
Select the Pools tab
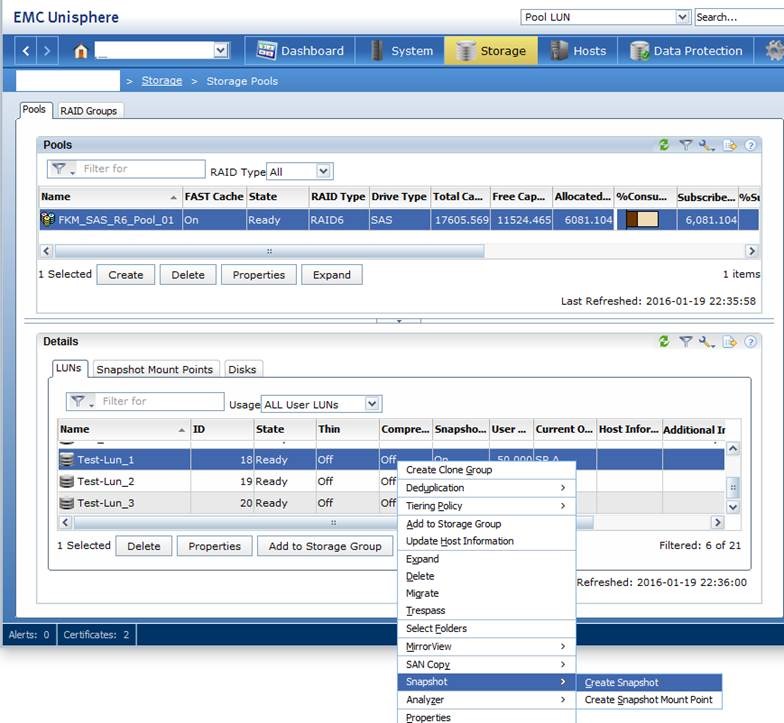point(34,110)
